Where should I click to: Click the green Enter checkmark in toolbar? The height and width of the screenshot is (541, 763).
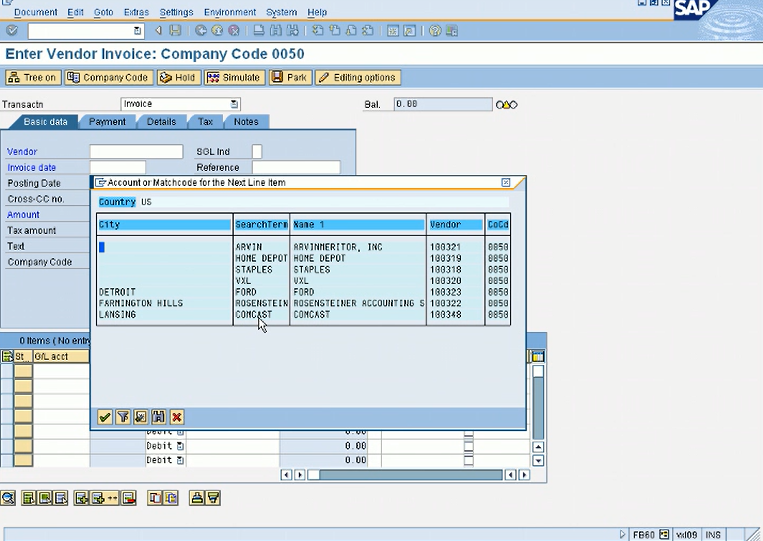12,31
